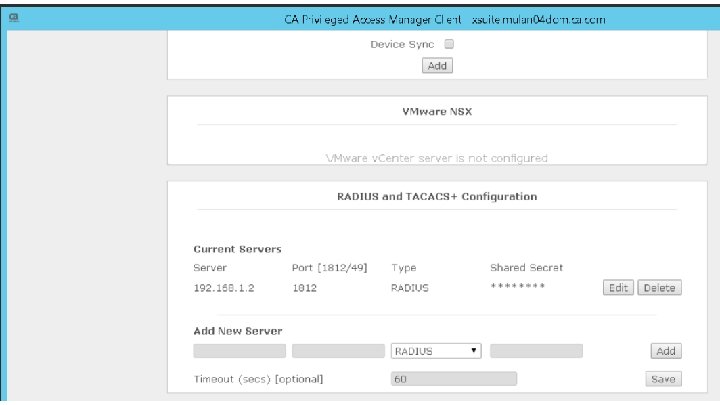Click the Device Sync label
The width and height of the screenshot is (720, 405).
pyautogui.click(x=402, y=45)
